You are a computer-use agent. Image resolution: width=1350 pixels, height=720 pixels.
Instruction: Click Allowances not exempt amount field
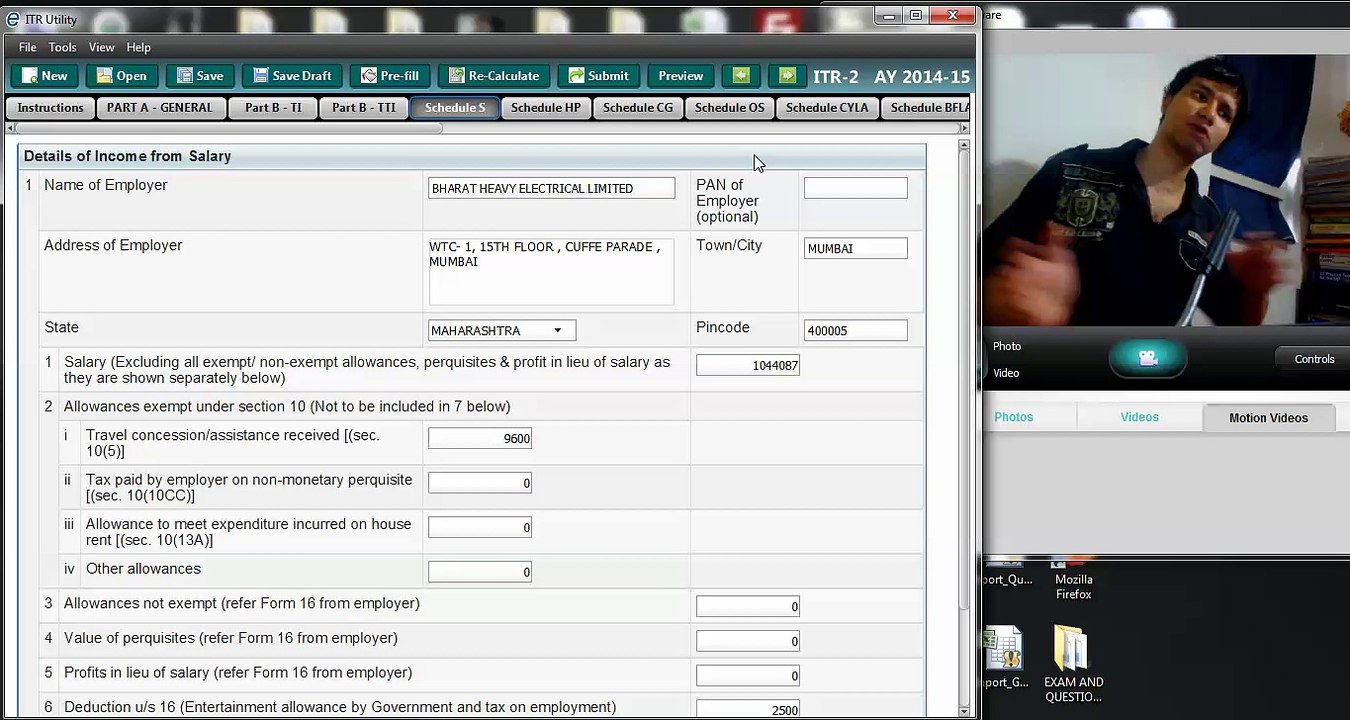click(747, 606)
